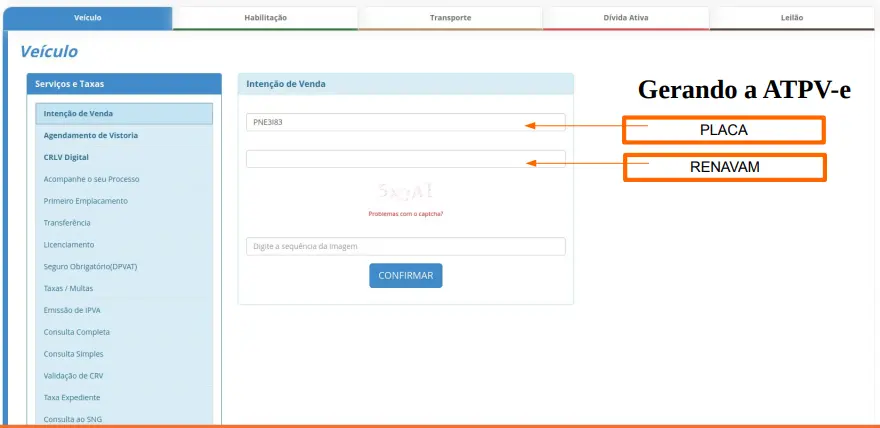Go to the Dívida Ativa tab
This screenshot has height=428, width=880.
point(626,18)
